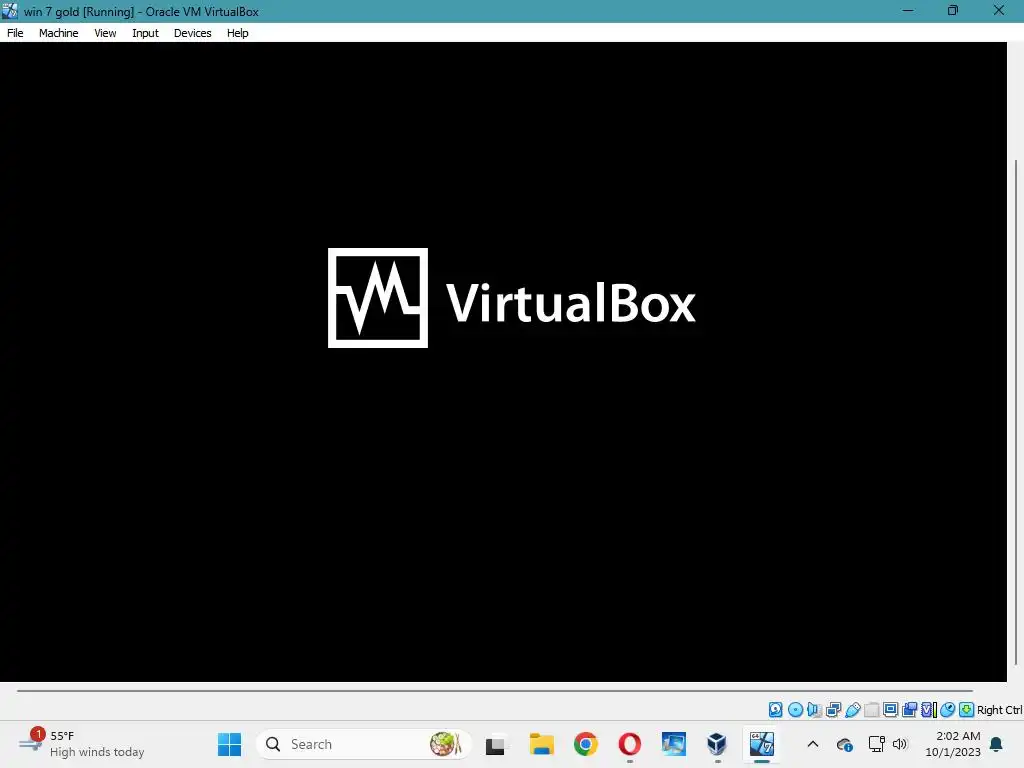
Task: Click the VirtualBox title bar window icon
Action: [x=10, y=11]
